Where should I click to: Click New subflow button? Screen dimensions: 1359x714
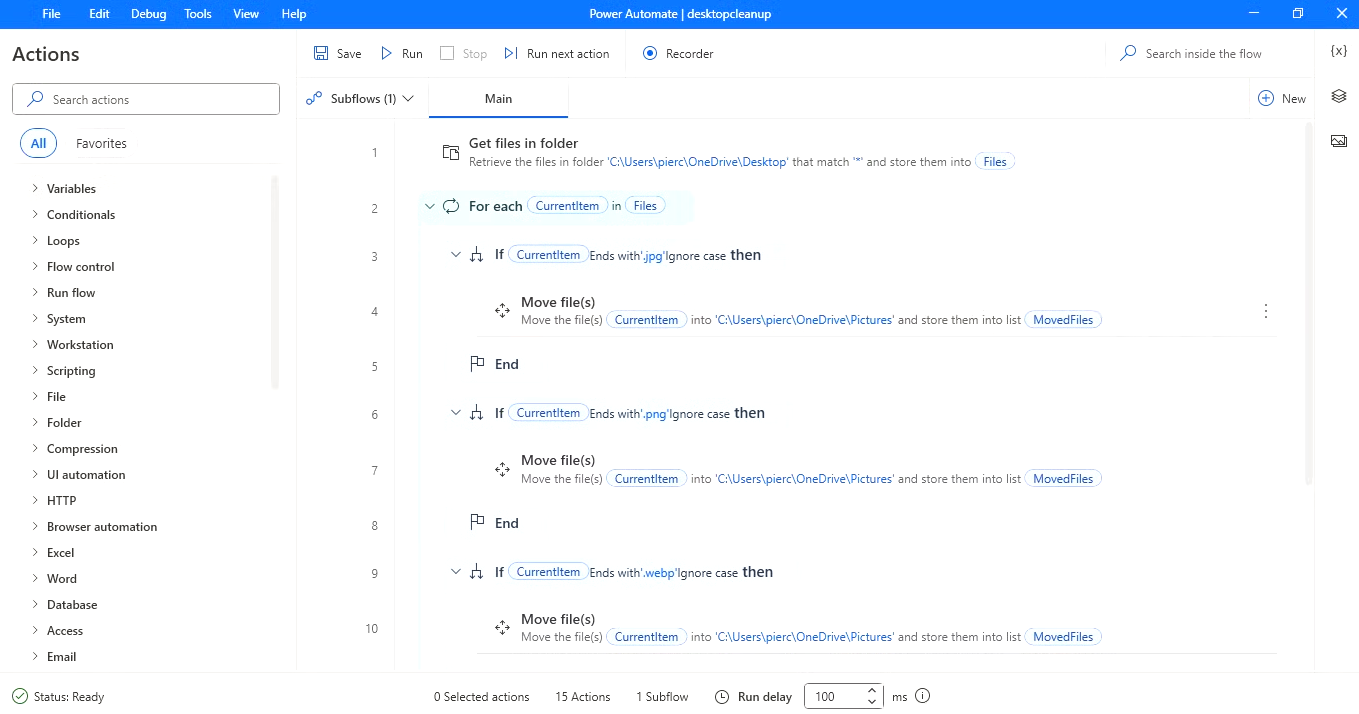(1282, 98)
